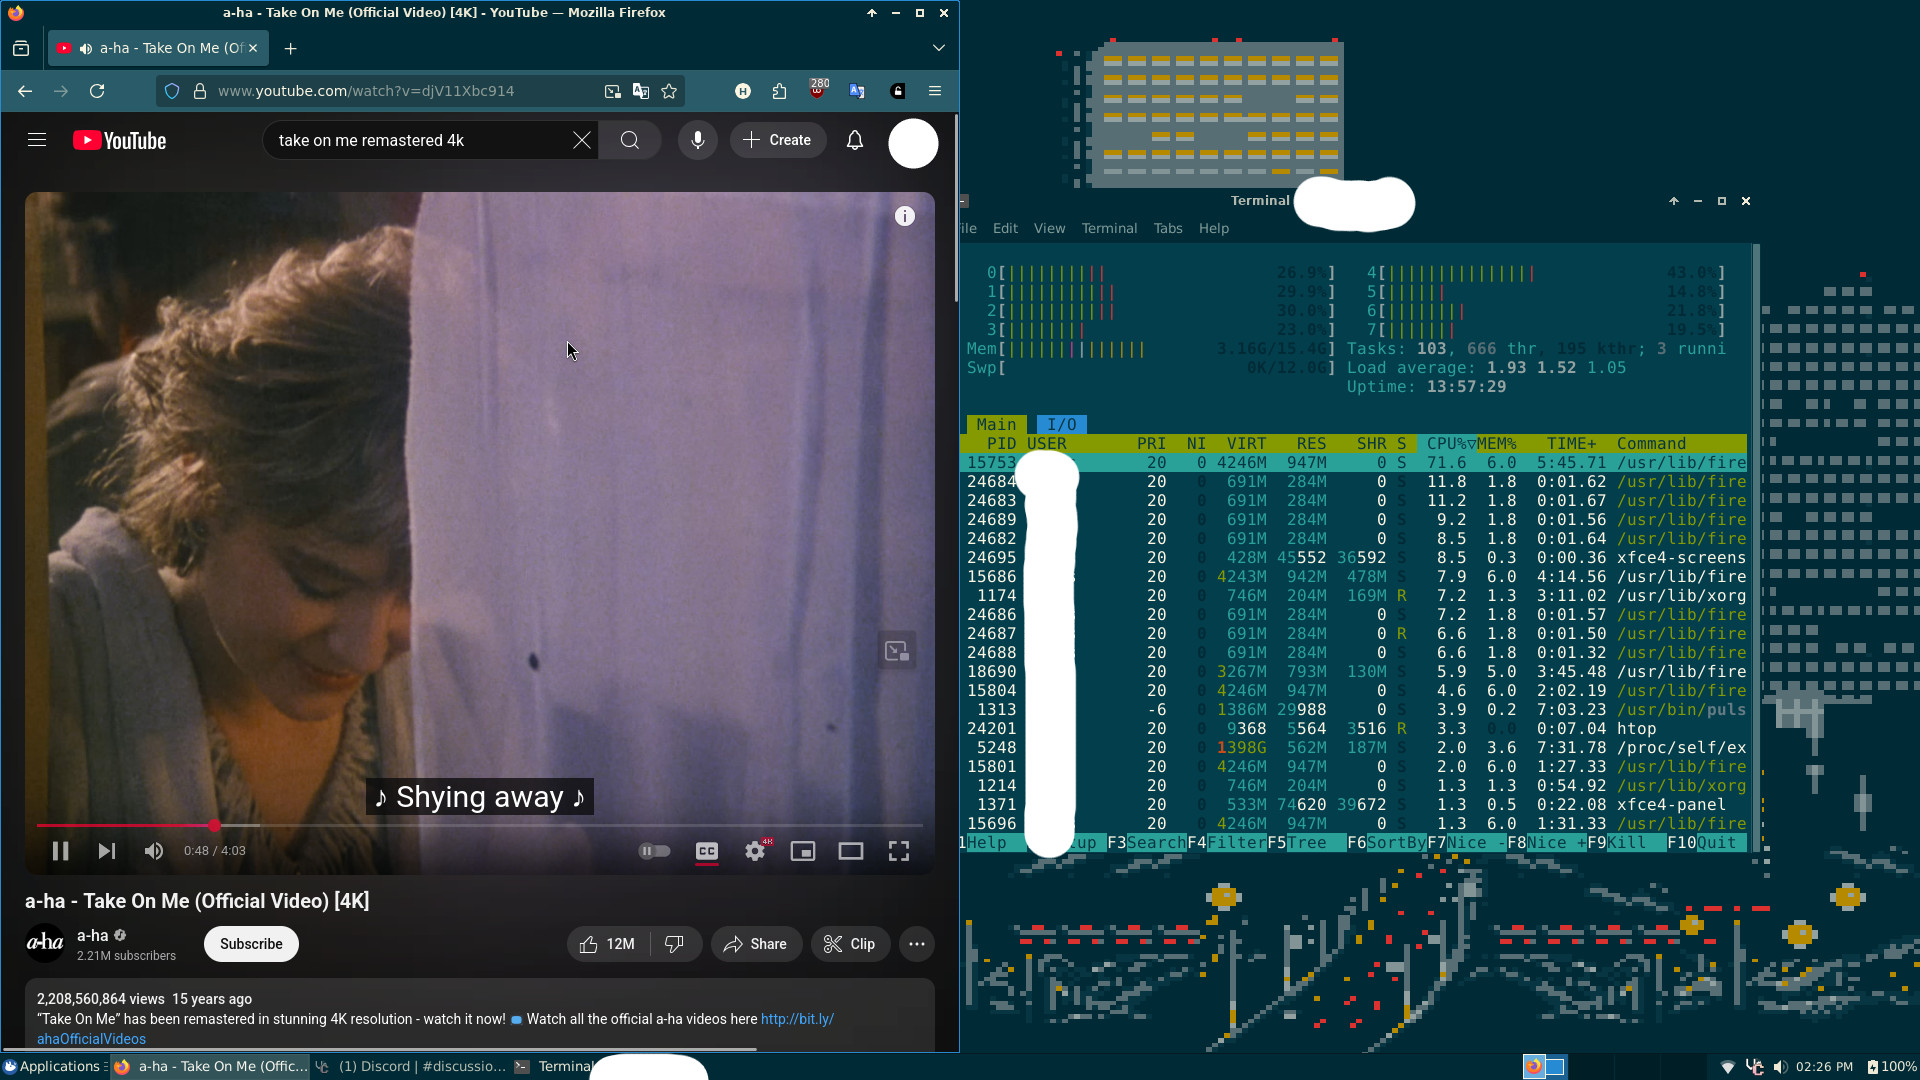
Task: Open the Applications menu in panel
Action: click(52, 1066)
